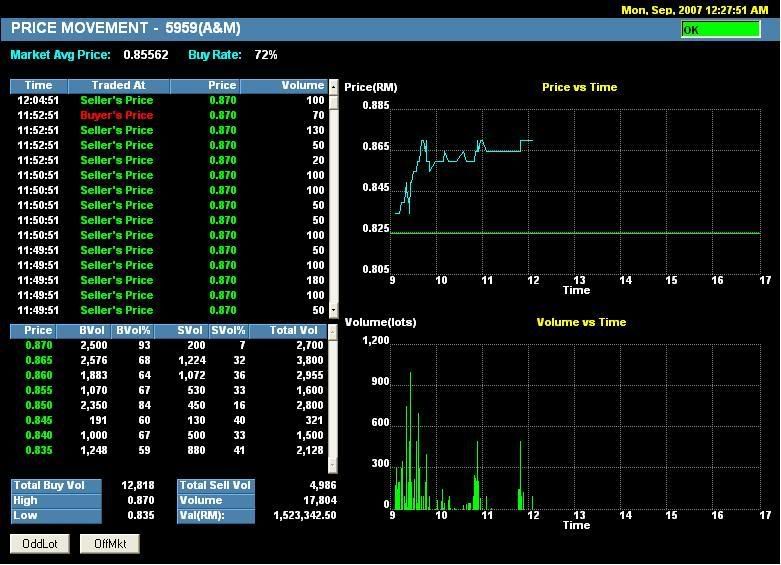Sort by the Time column header
The width and height of the screenshot is (781, 565).
coord(38,86)
